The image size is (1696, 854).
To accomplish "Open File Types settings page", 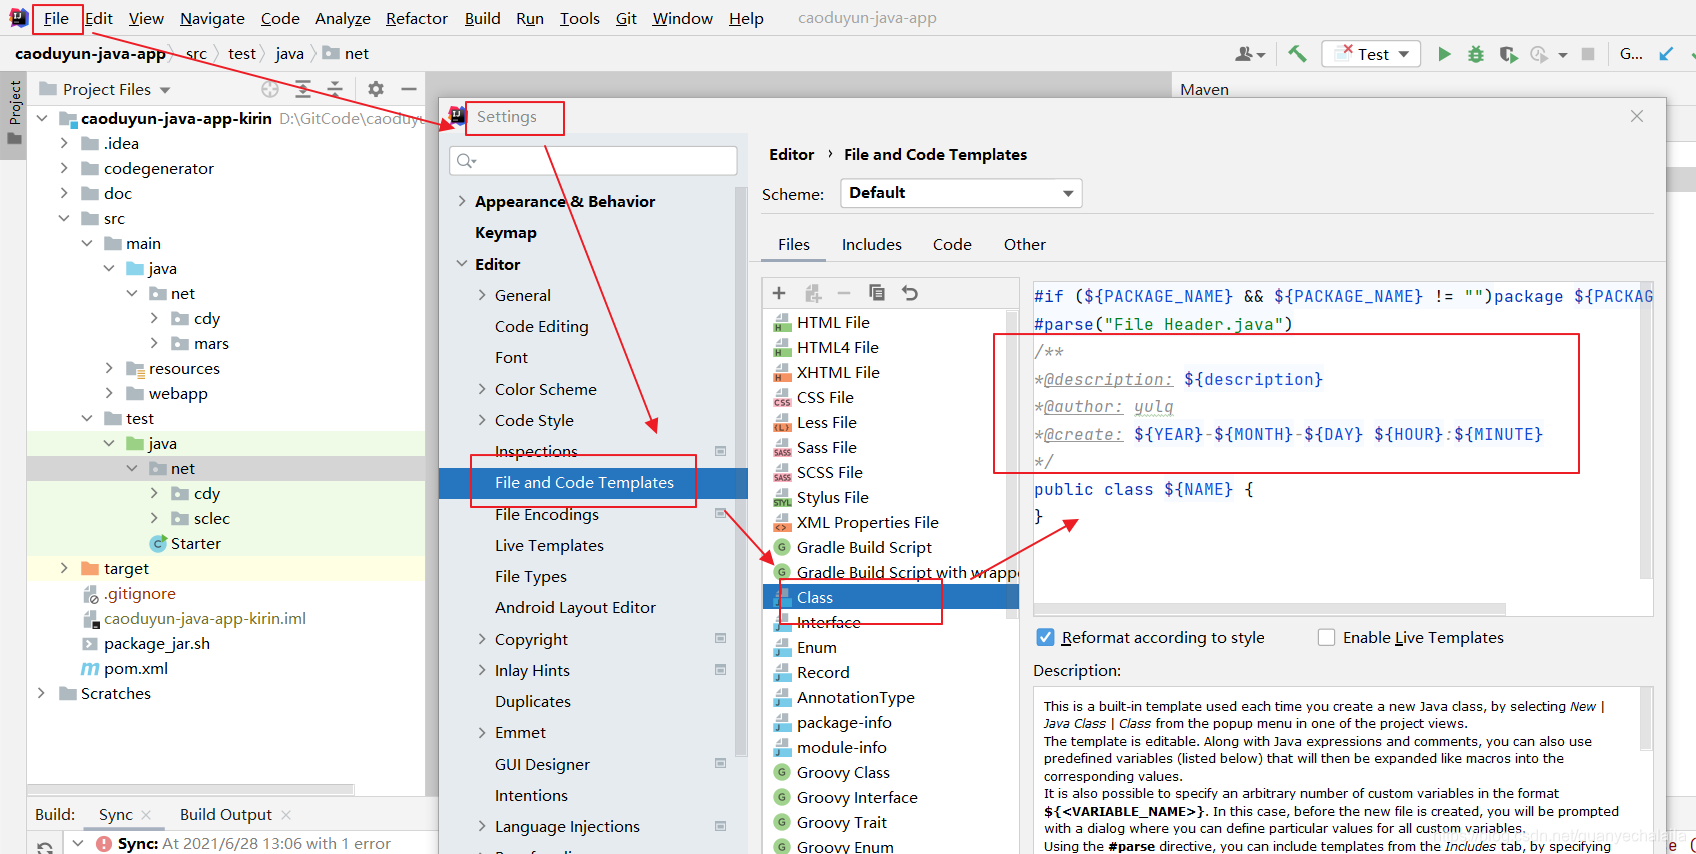I will coord(531,576).
